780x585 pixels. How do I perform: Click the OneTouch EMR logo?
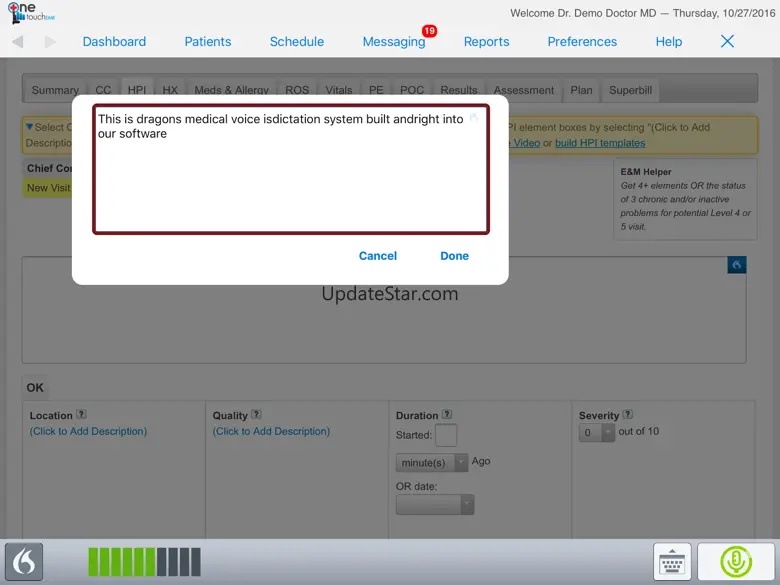click(31, 13)
